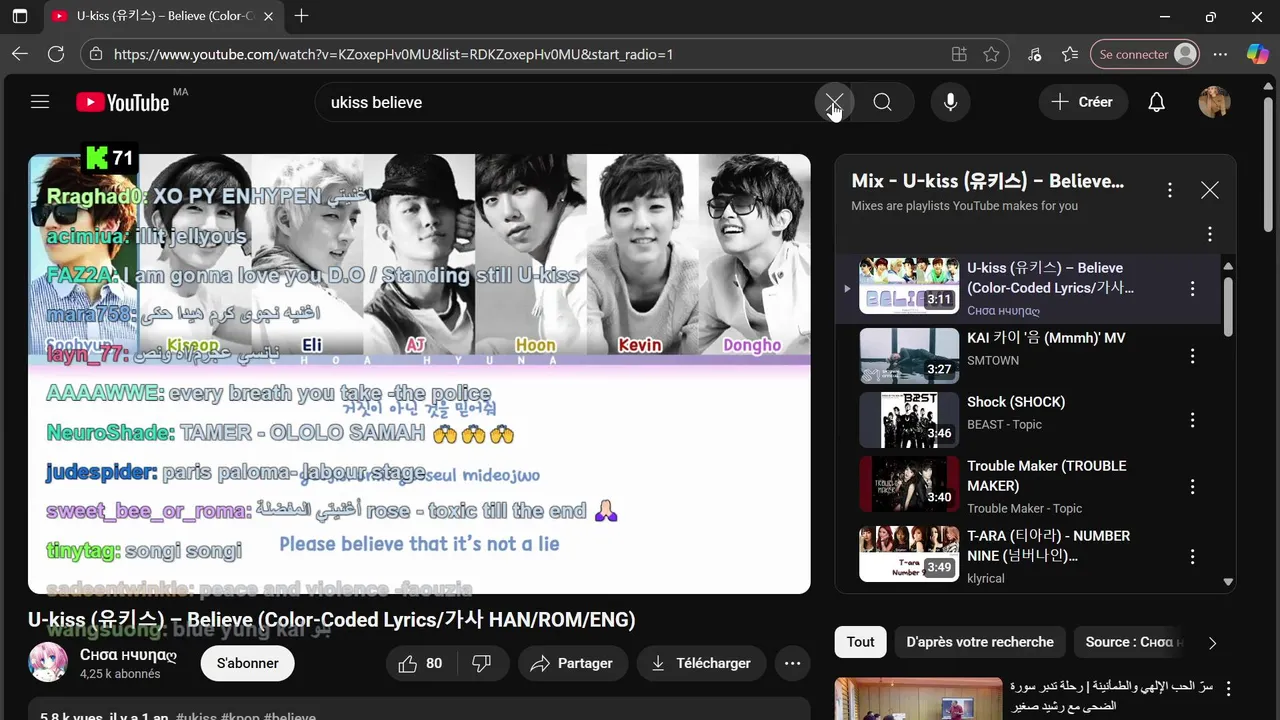Open options for Trouble Maker item
Viewport: 1280px width, 720px height.
click(1192, 487)
